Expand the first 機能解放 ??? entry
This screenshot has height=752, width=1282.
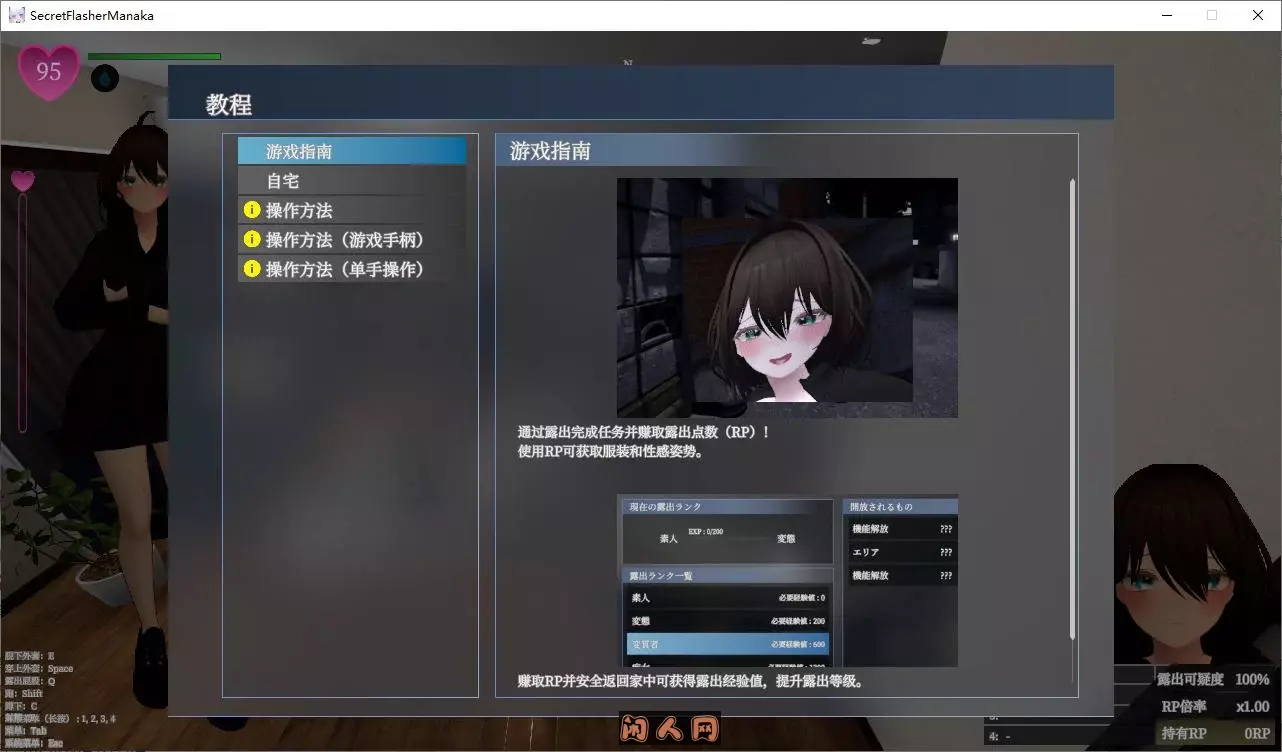click(901, 528)
